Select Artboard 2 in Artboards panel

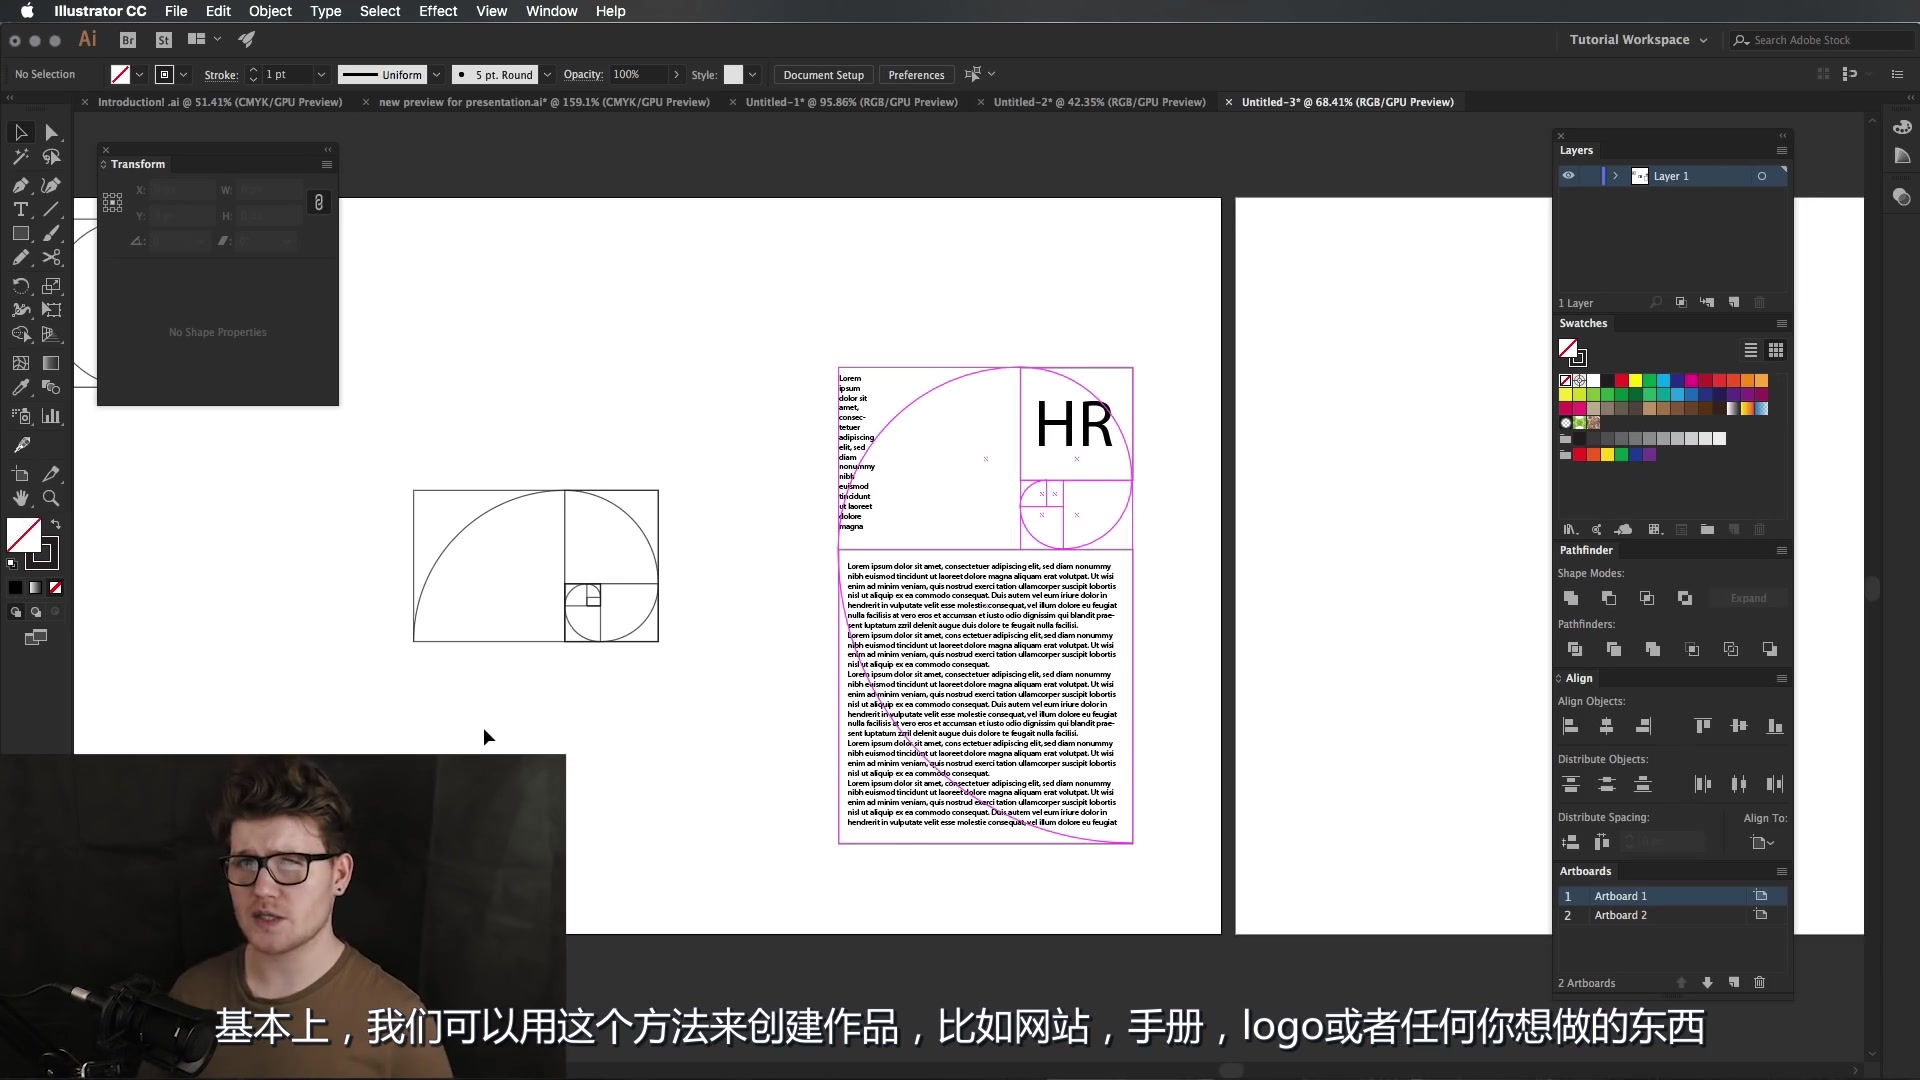pos(1620,915)
